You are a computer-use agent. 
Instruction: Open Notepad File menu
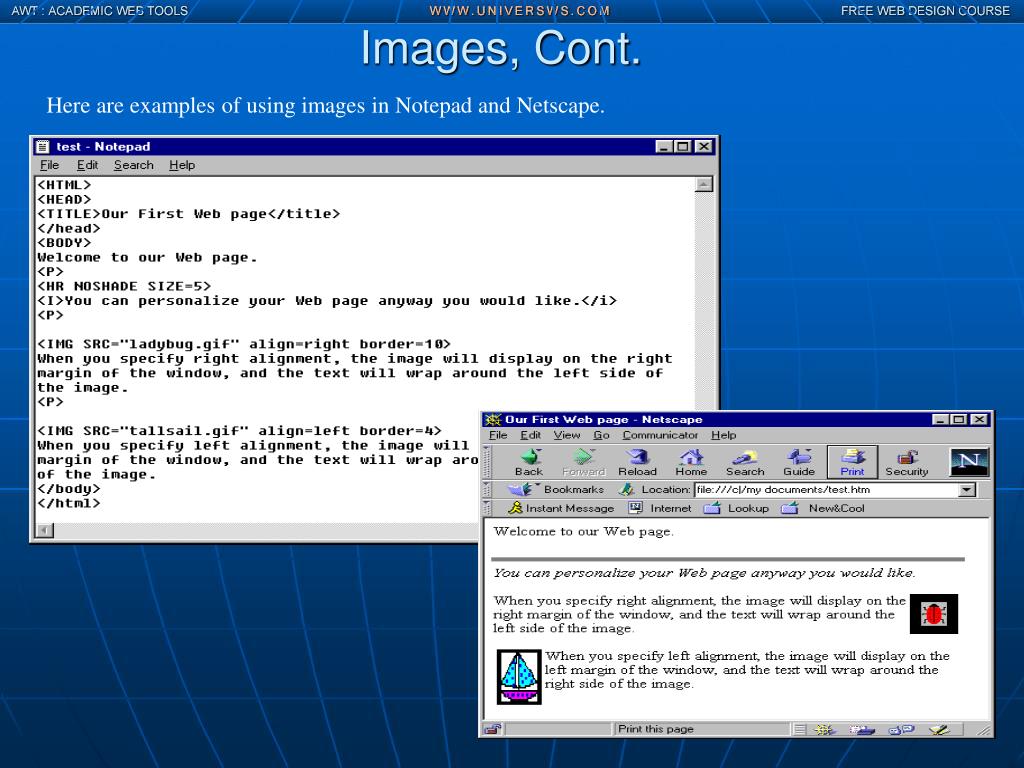[50, 165]
